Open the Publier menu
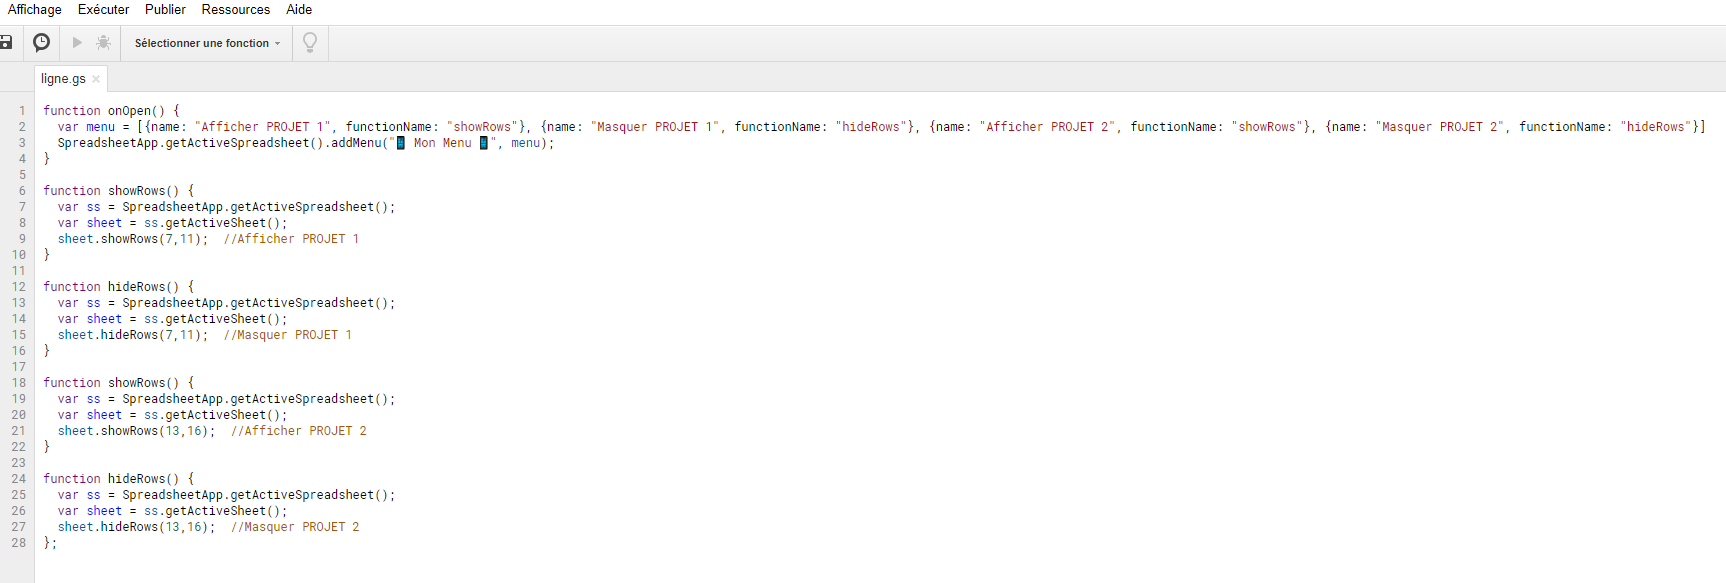This screenshot has width=1726, height=583. point(165,9)
